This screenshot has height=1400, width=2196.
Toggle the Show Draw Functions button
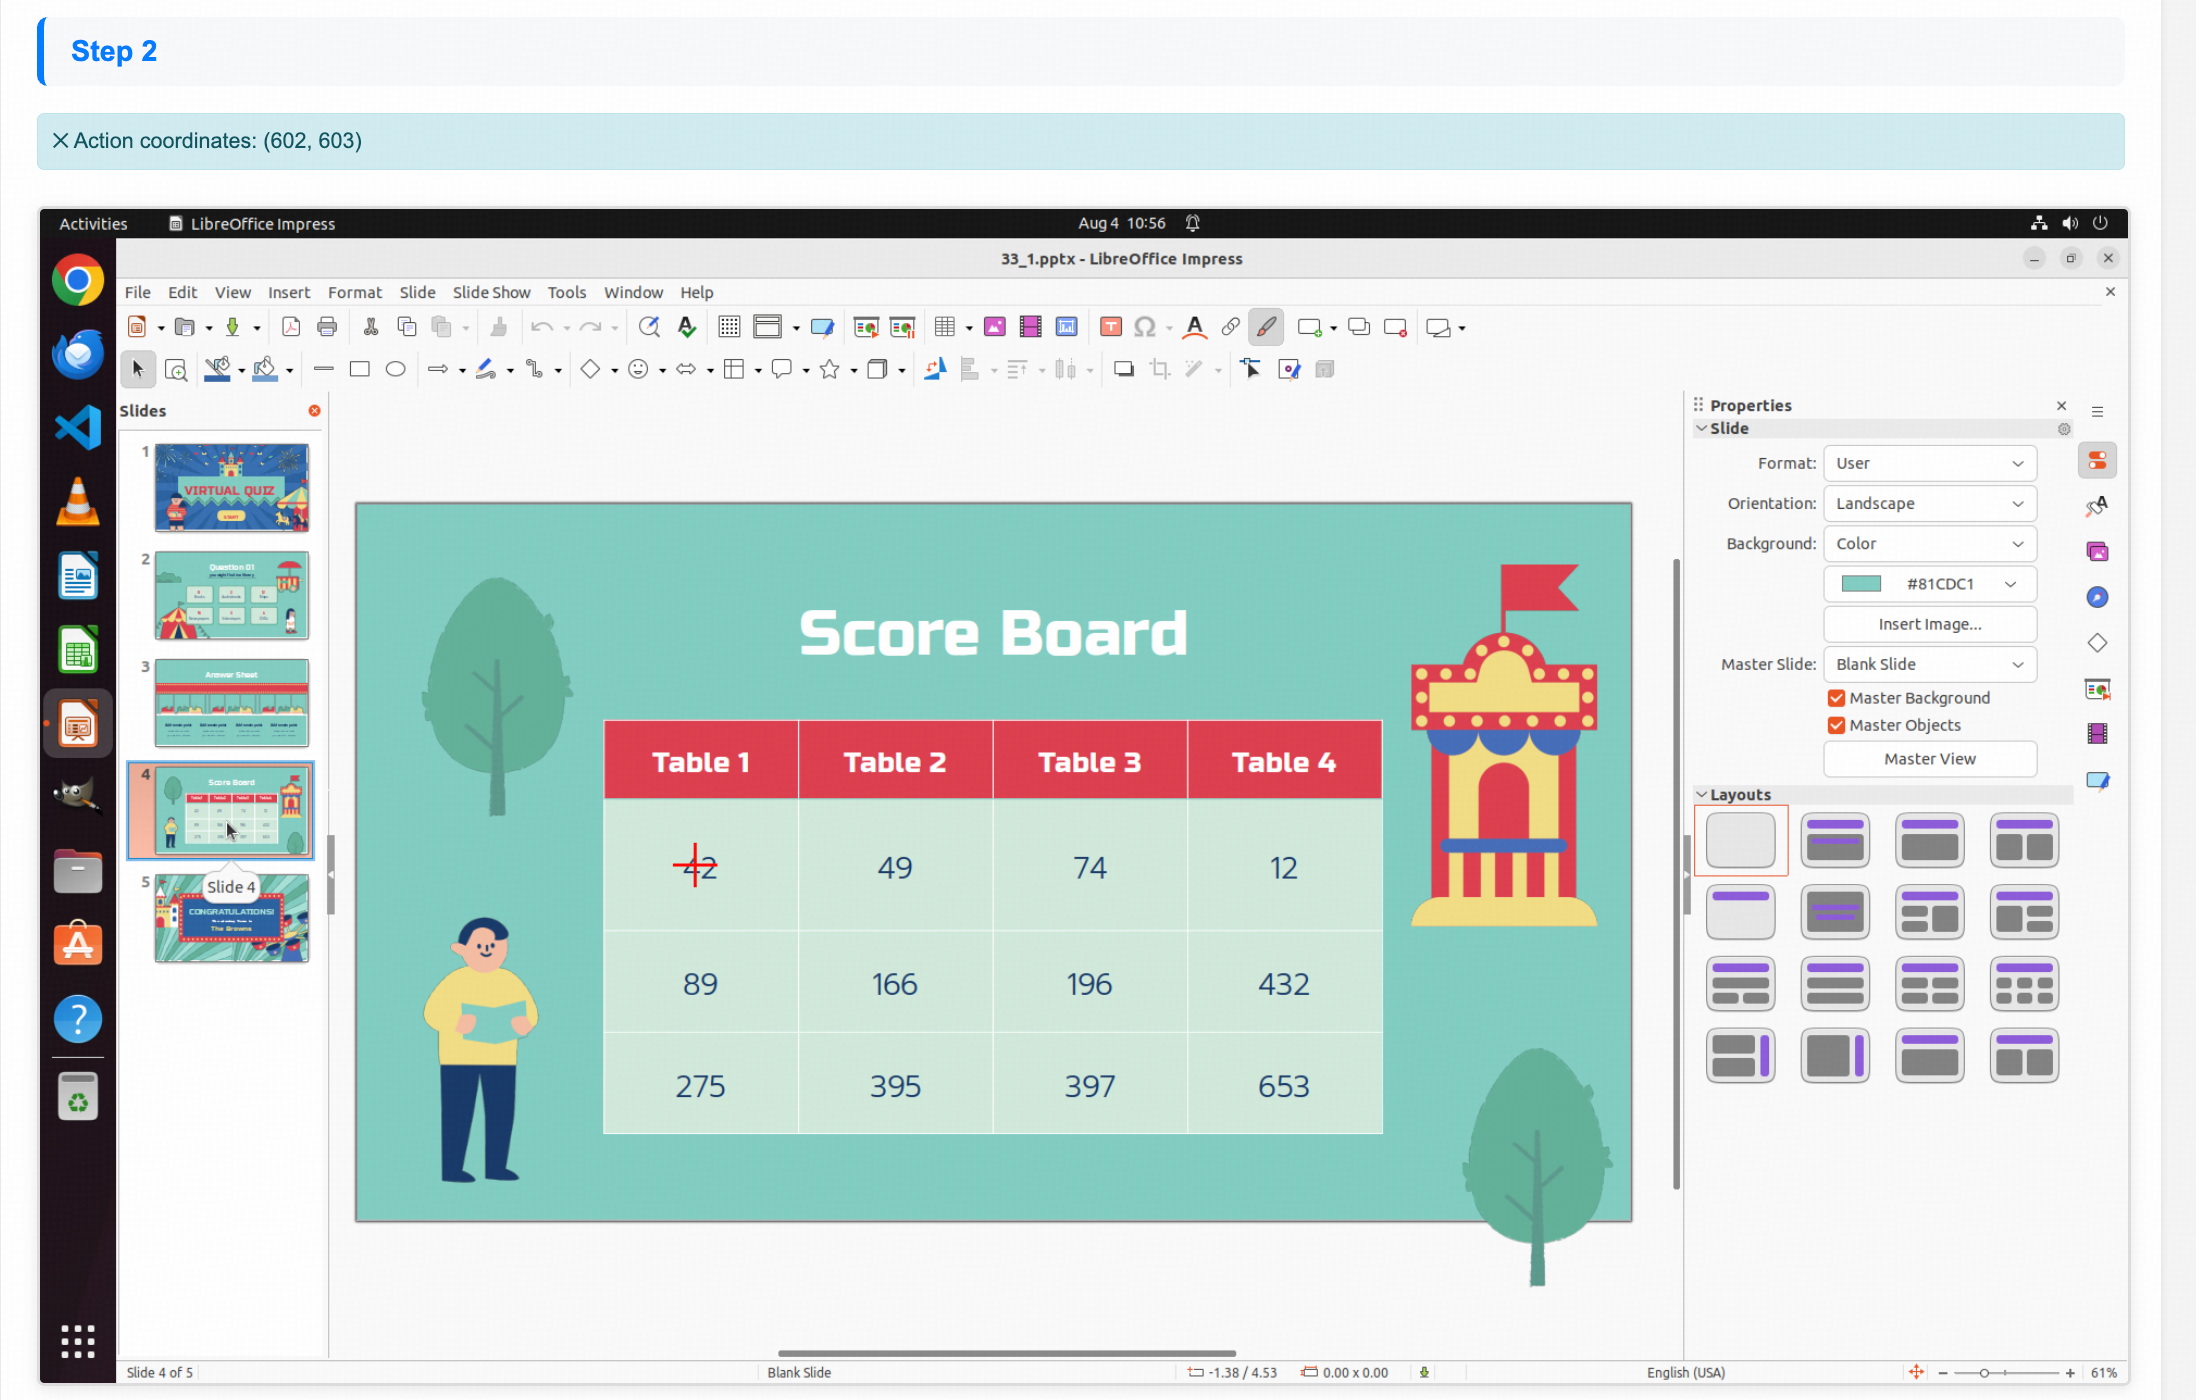pos(1266,327)
